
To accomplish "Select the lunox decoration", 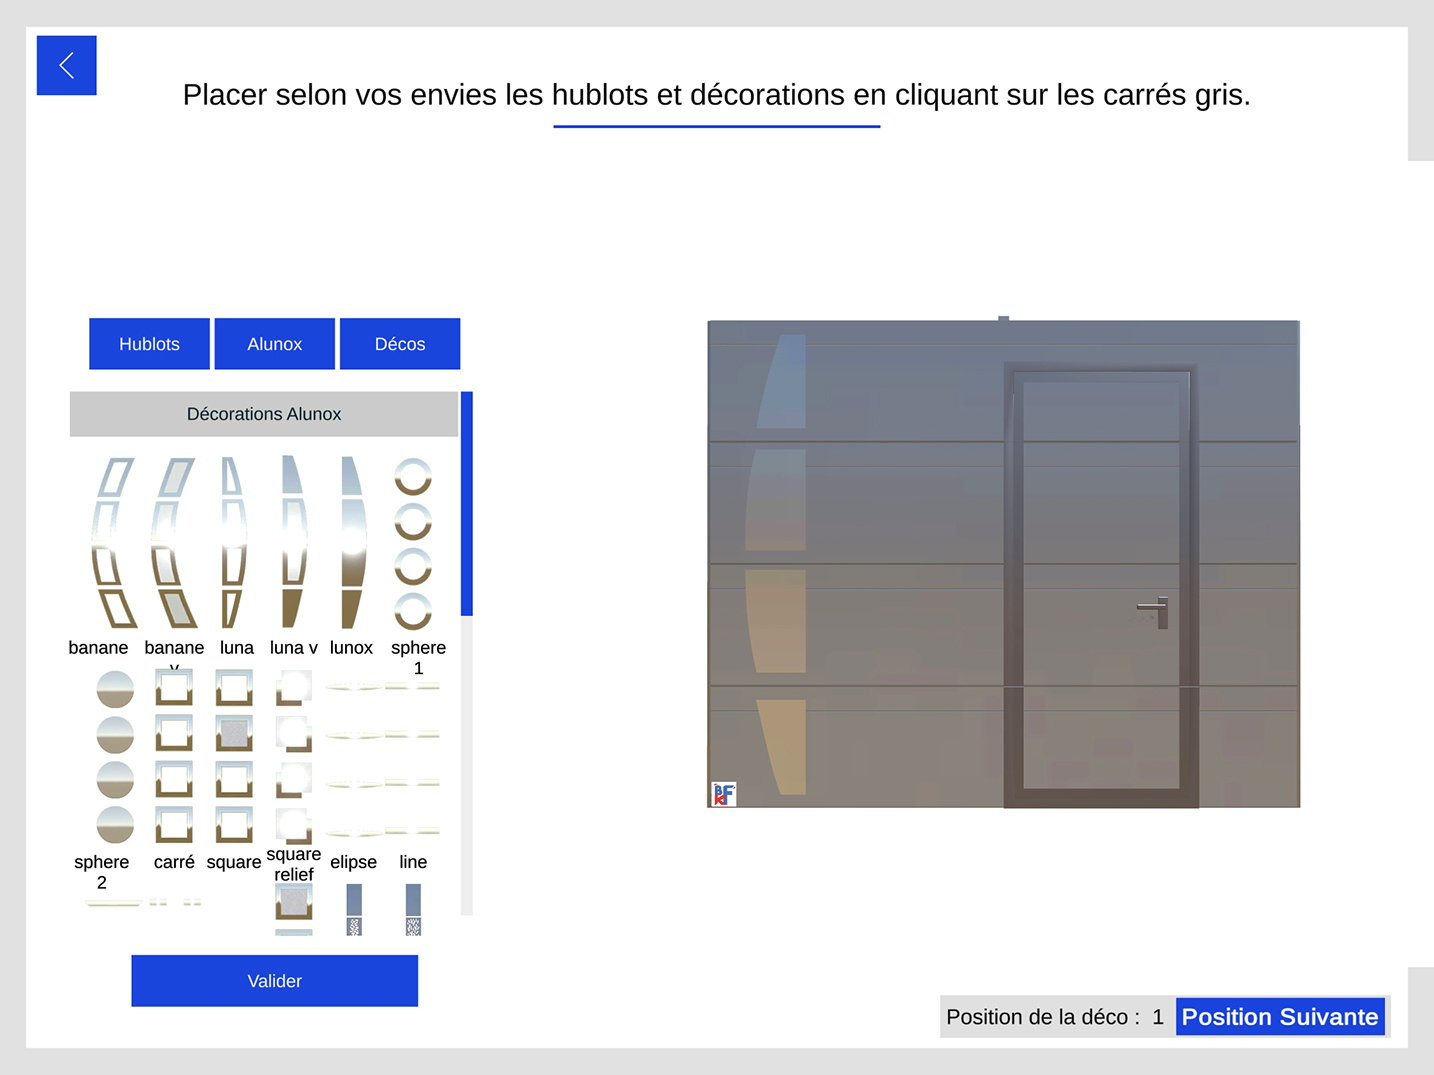I will tap(352, 542).
